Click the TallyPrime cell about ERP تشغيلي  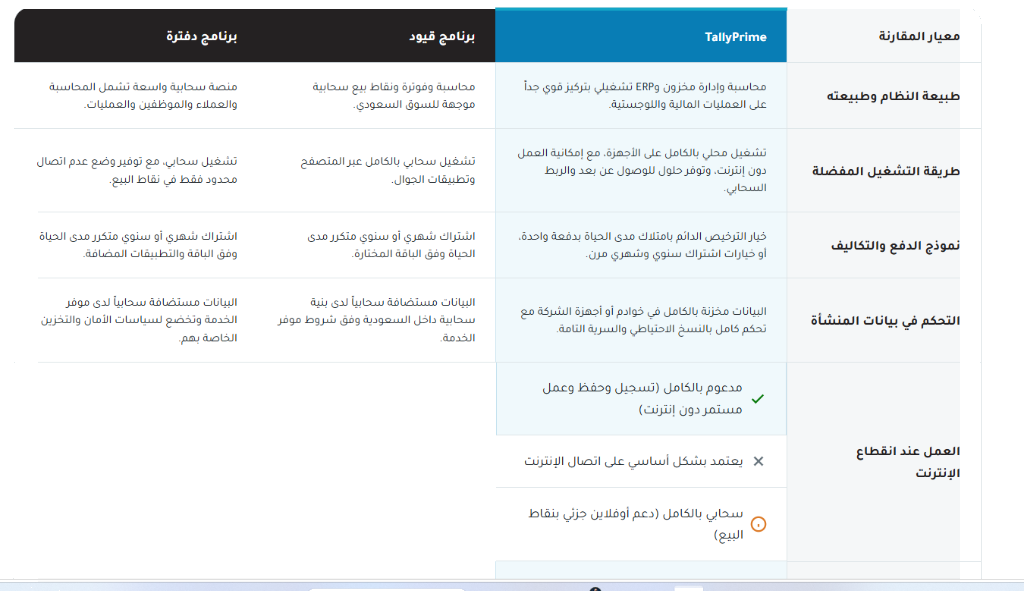pos(641,95)
